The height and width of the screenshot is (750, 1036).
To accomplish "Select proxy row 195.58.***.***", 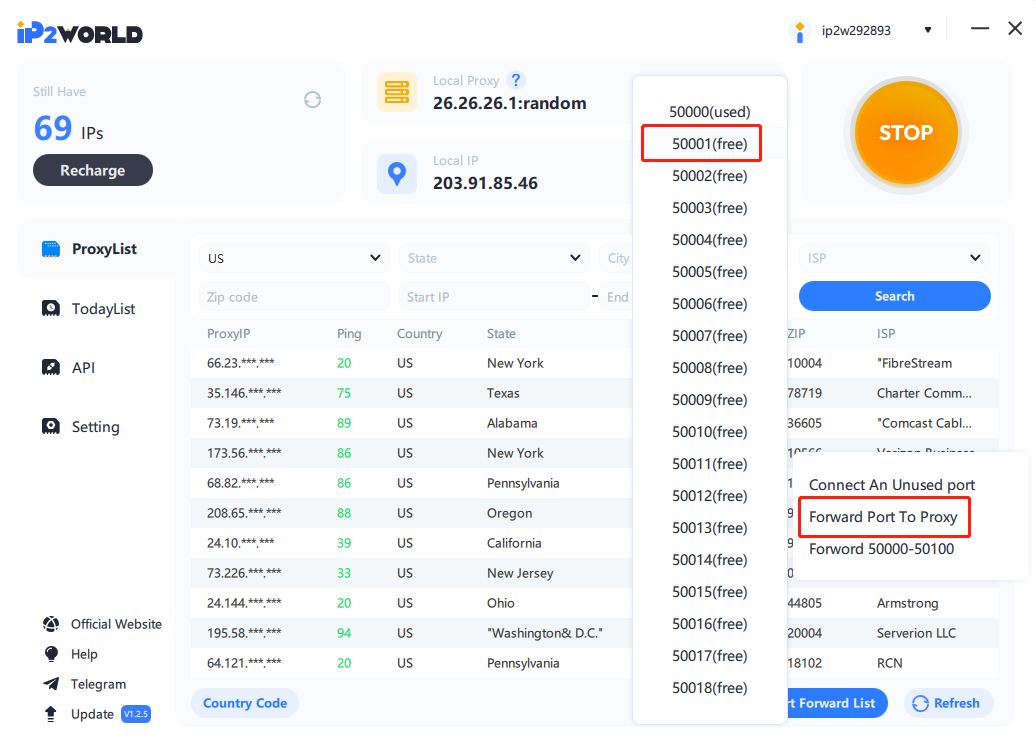I will pos(412,633).
